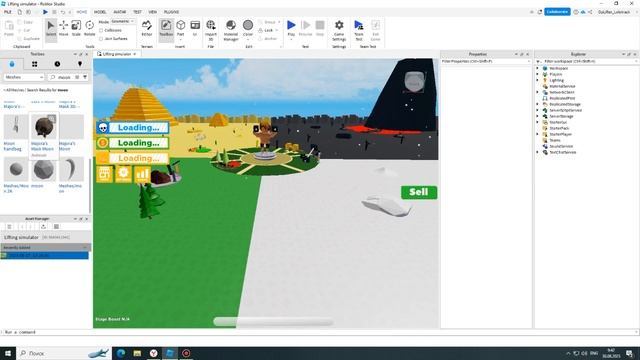Open the FILE menu

[8, 12]
